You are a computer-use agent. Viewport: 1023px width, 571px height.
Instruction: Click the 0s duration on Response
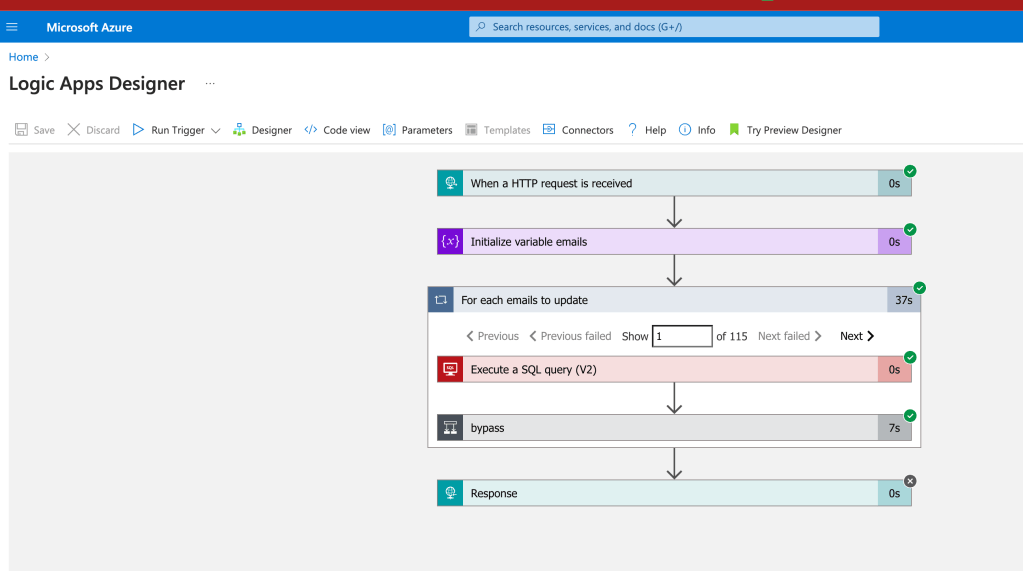click(x=894, y=493)
